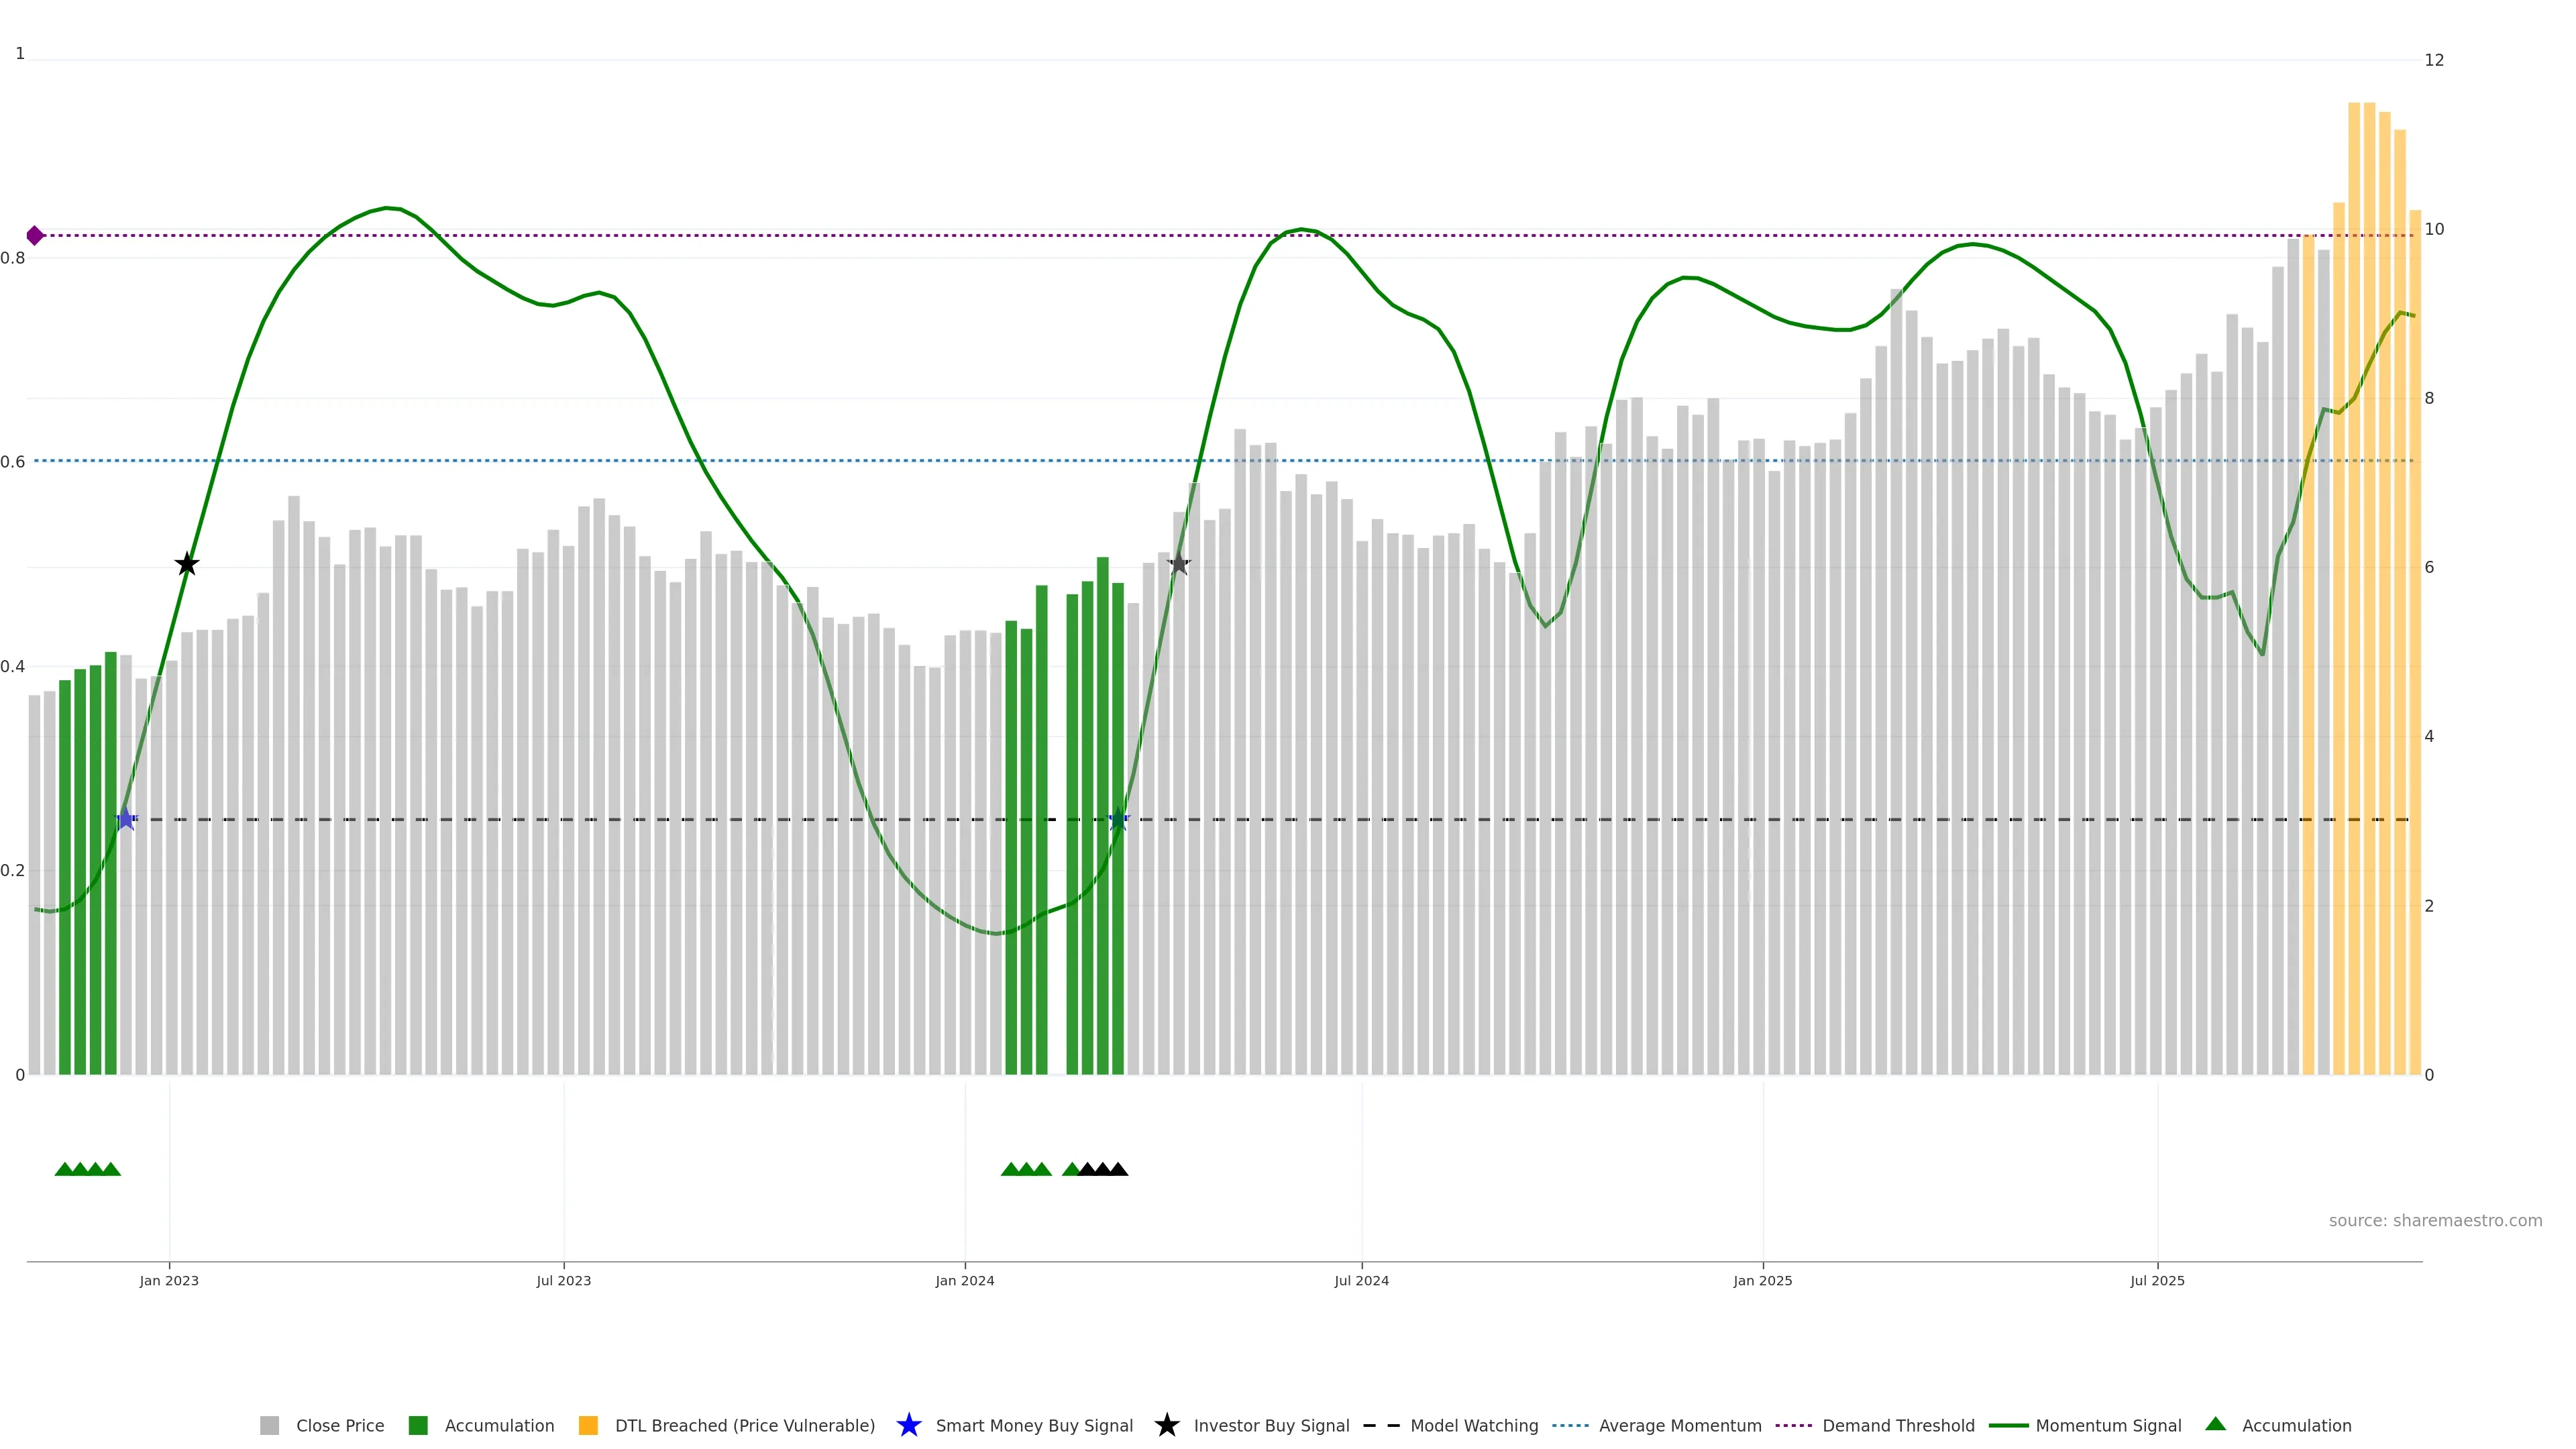
Task: Click the blue Smart Money star before Jan 2023
Action: click(125, 819)
